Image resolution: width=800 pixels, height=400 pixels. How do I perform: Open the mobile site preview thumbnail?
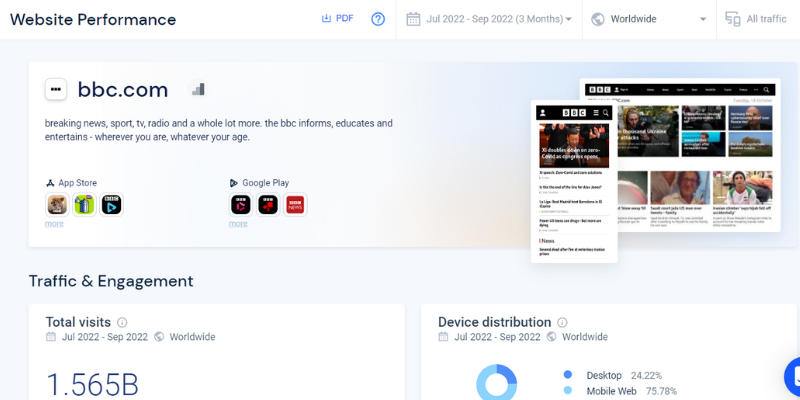click(x=574, y=182)
